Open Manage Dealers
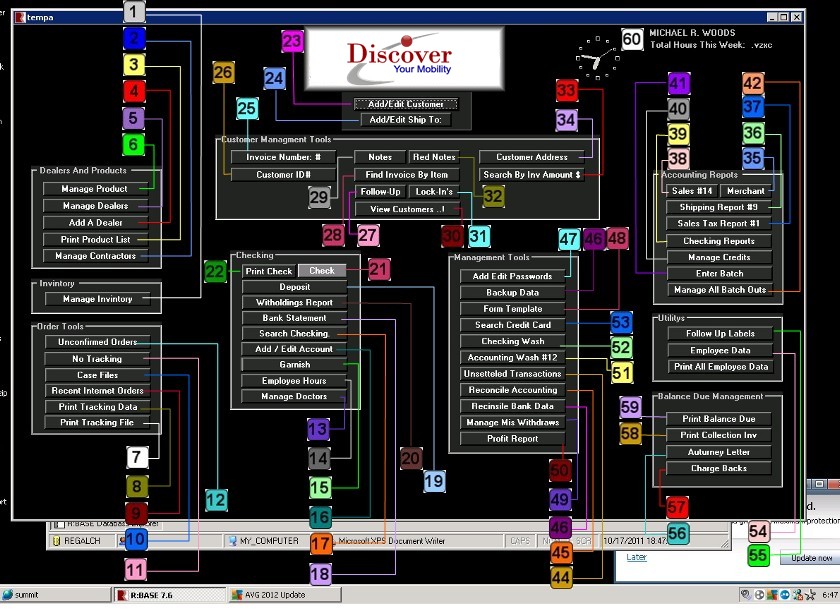 (95, 206)
